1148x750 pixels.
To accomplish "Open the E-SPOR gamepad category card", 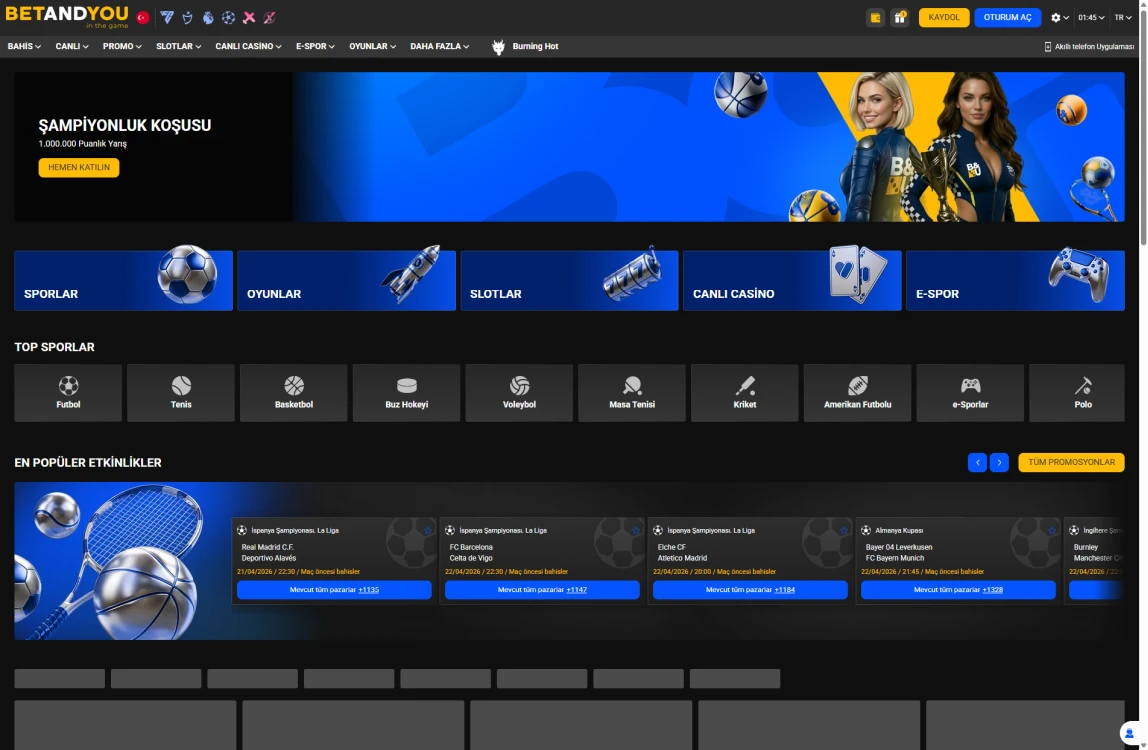I will (1015, 281).
